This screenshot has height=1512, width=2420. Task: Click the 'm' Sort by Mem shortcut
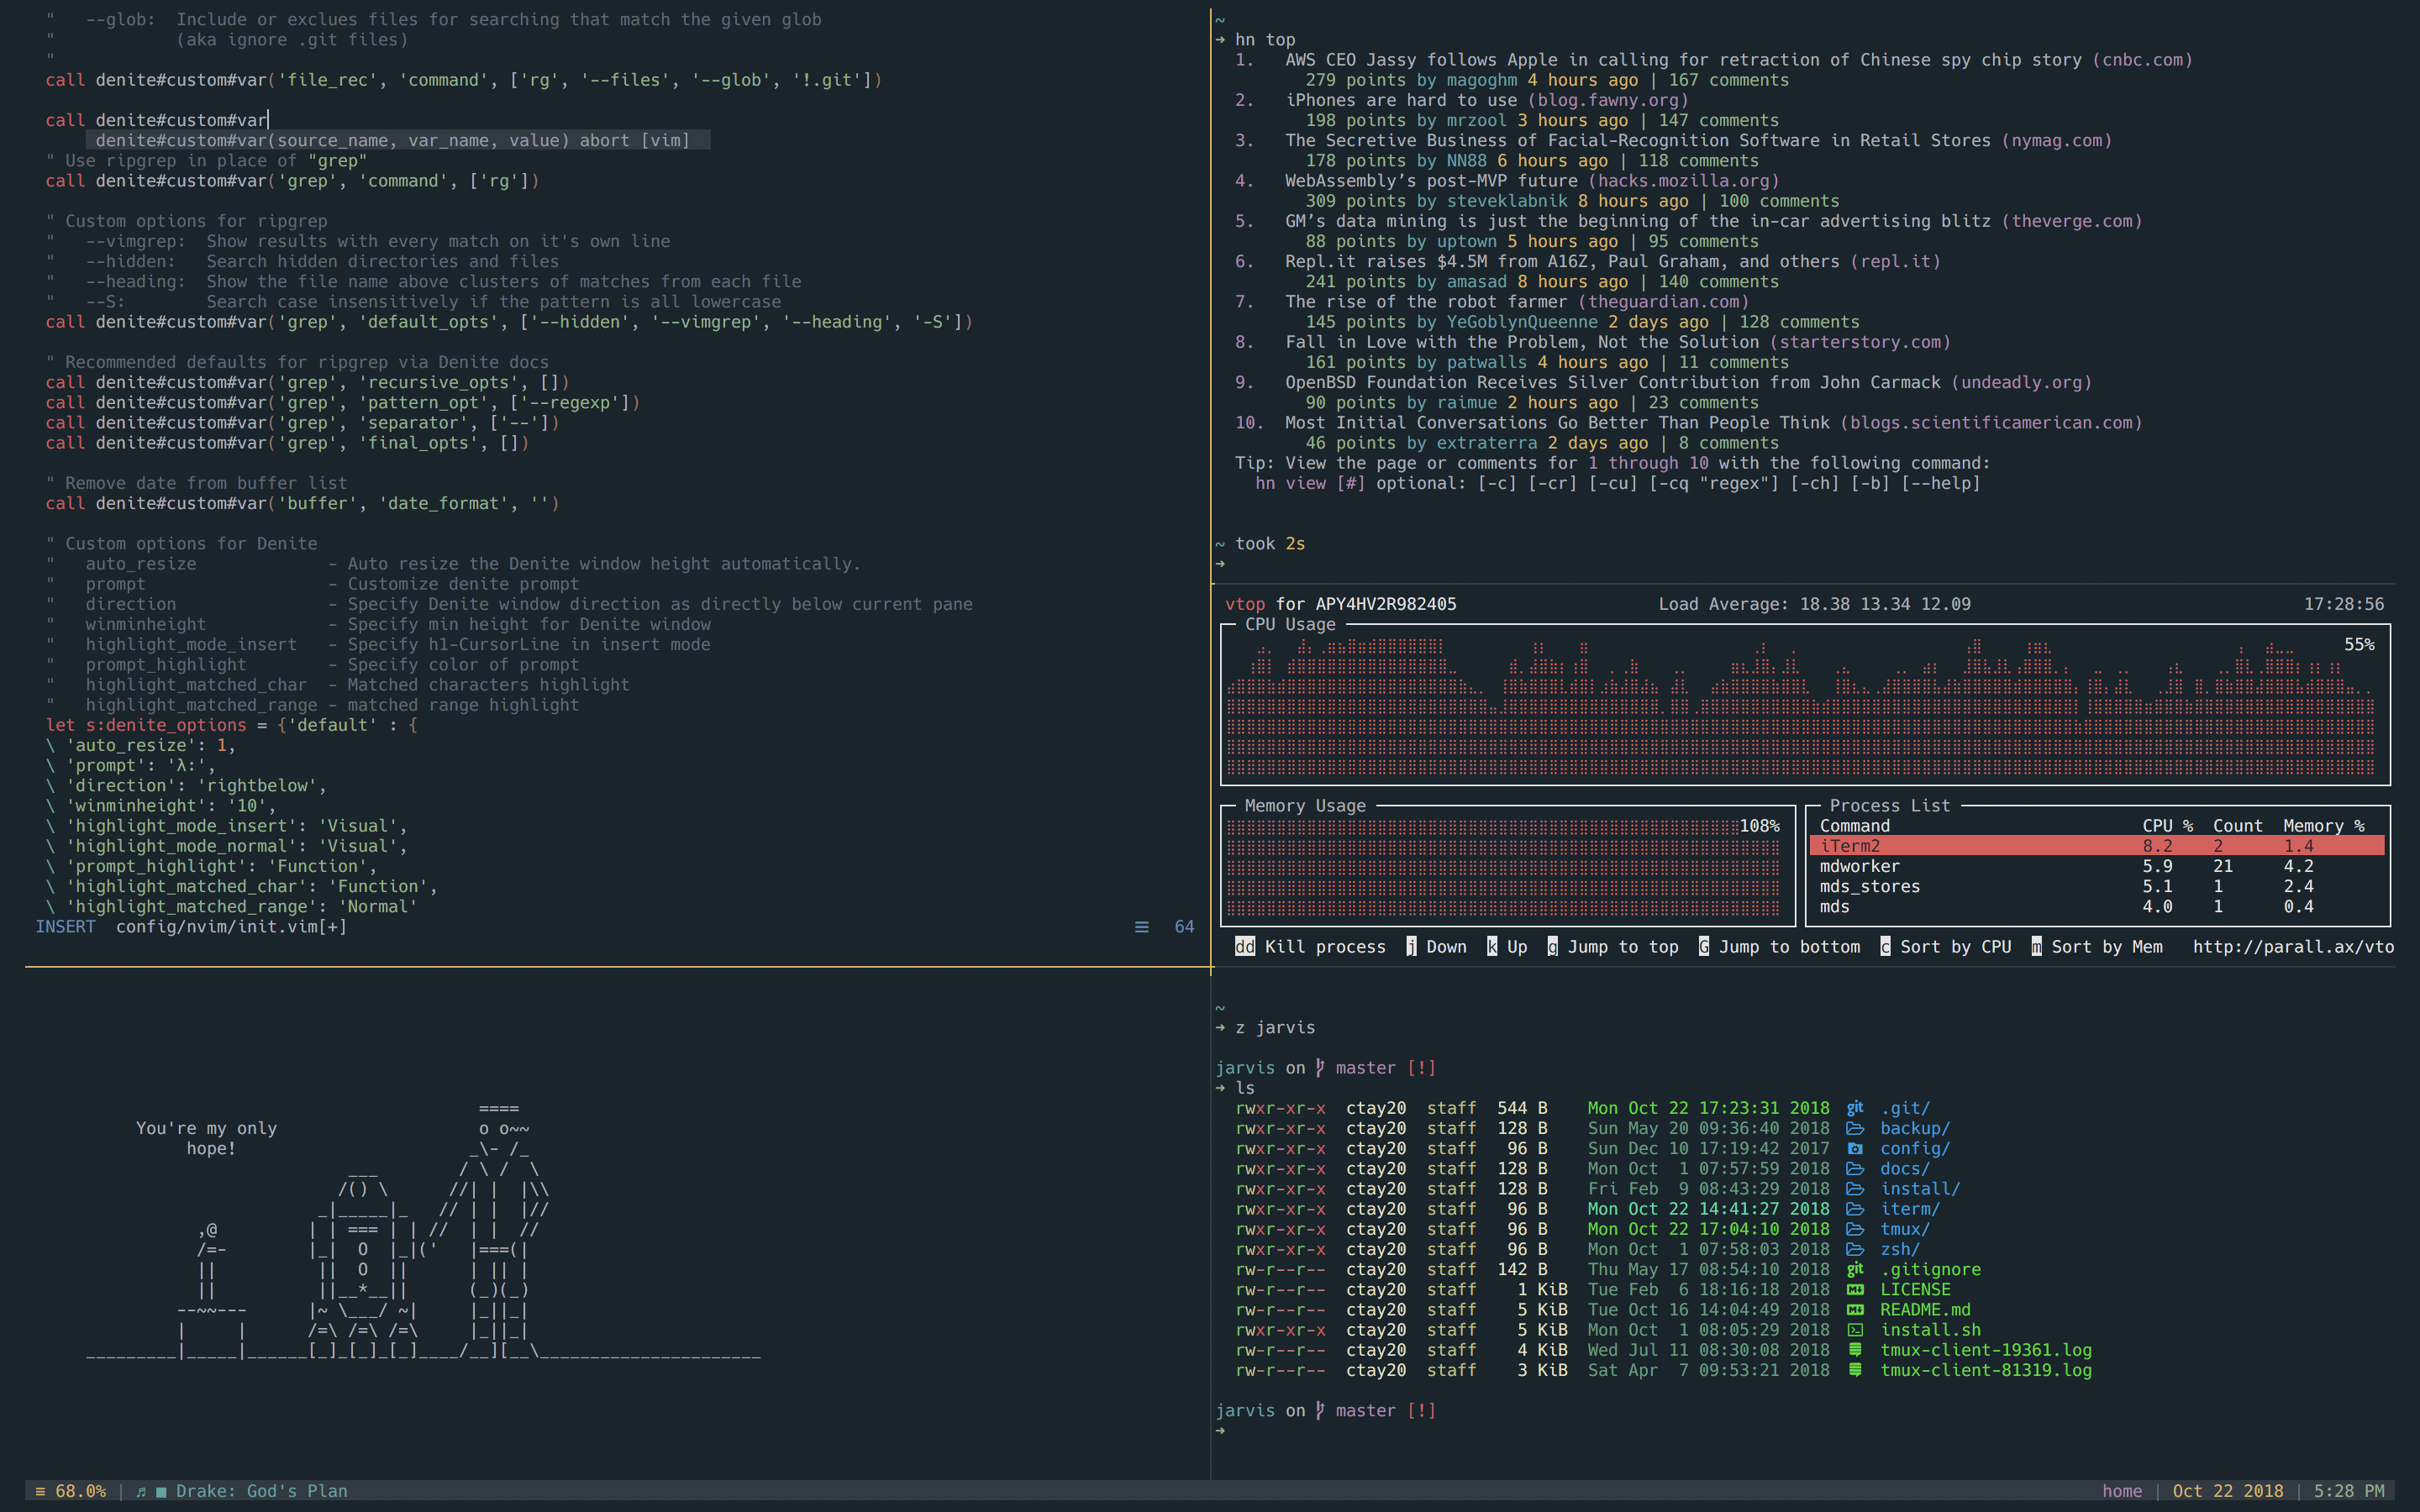(2036, 947)
